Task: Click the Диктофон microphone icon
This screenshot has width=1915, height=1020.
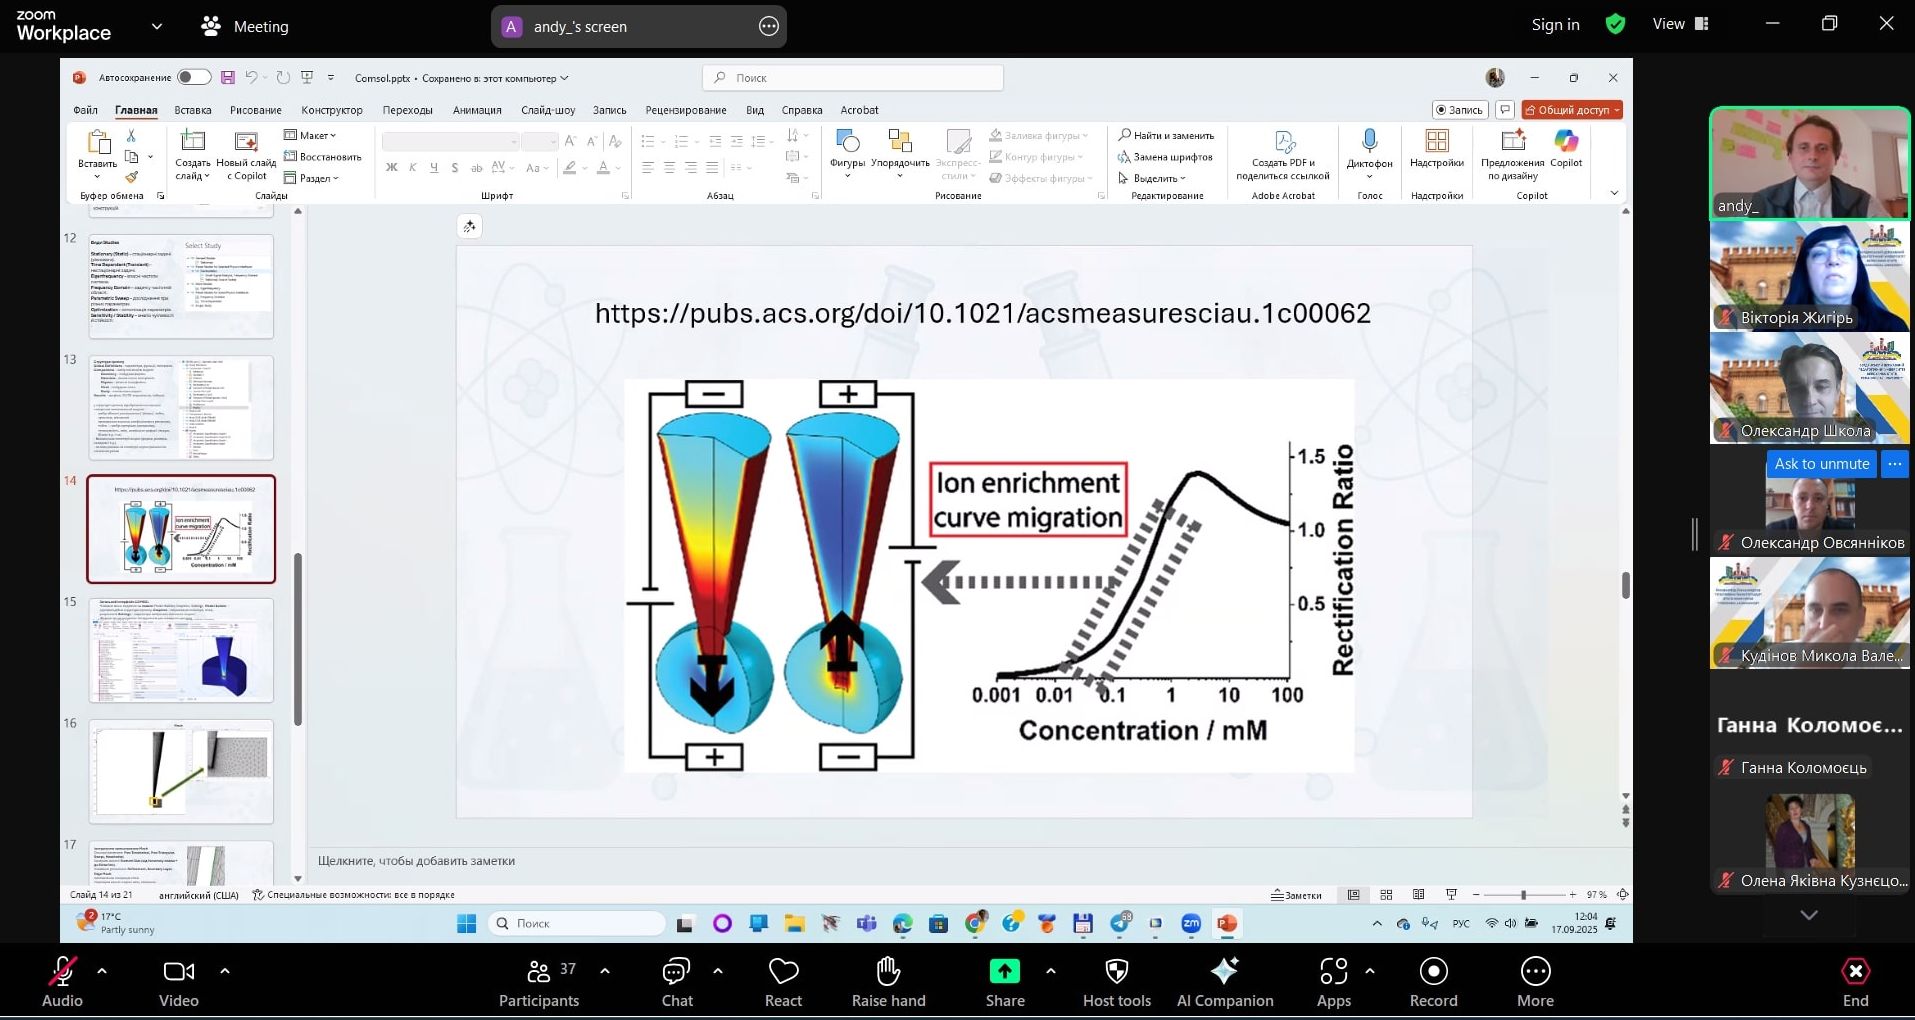Action: 1370,141
